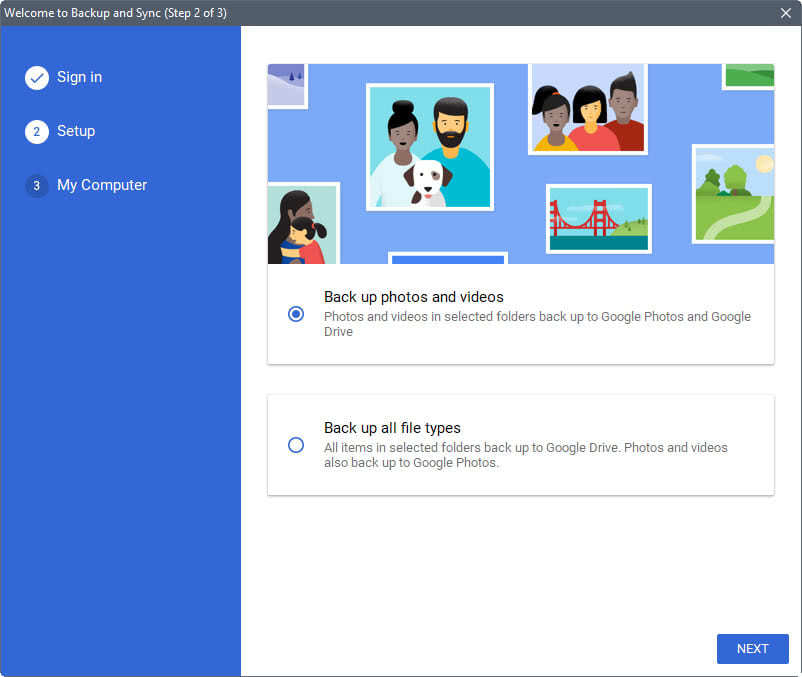
Task: Jump to the My Computer step label
Action: click(102, 185)
